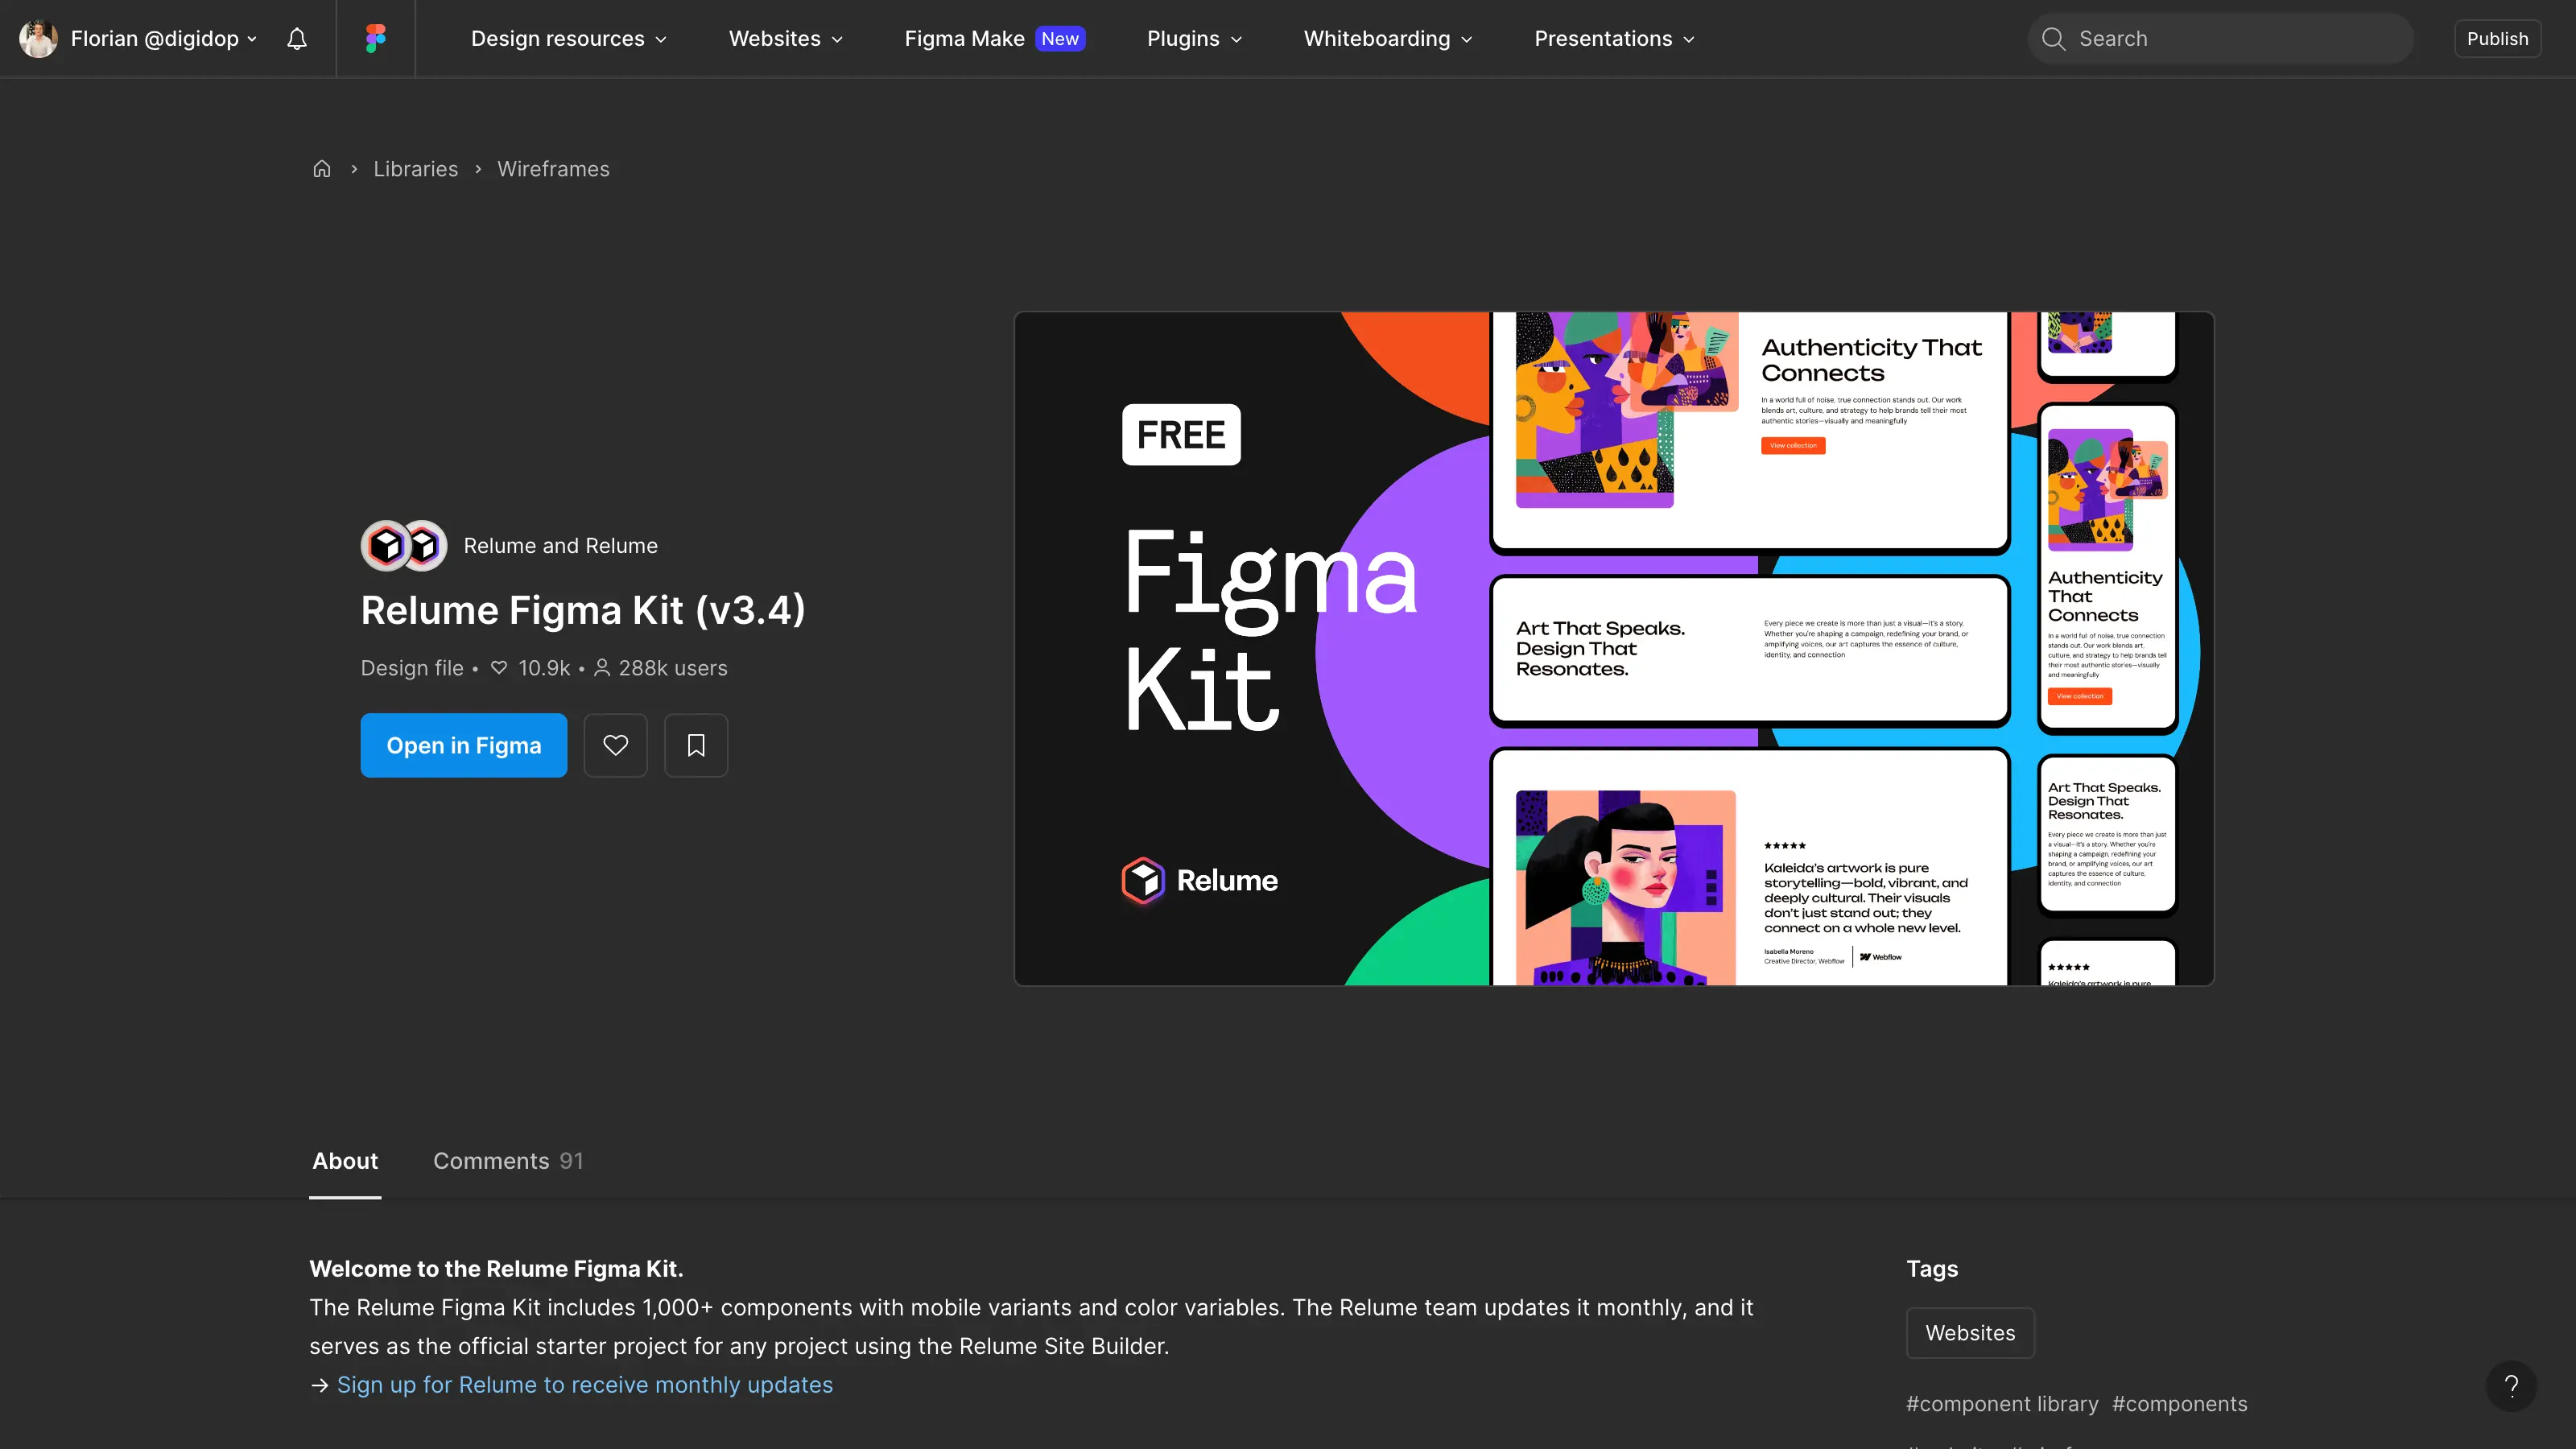
Task: Open Figma Make in the nav
Action: (x=964, y=39)
